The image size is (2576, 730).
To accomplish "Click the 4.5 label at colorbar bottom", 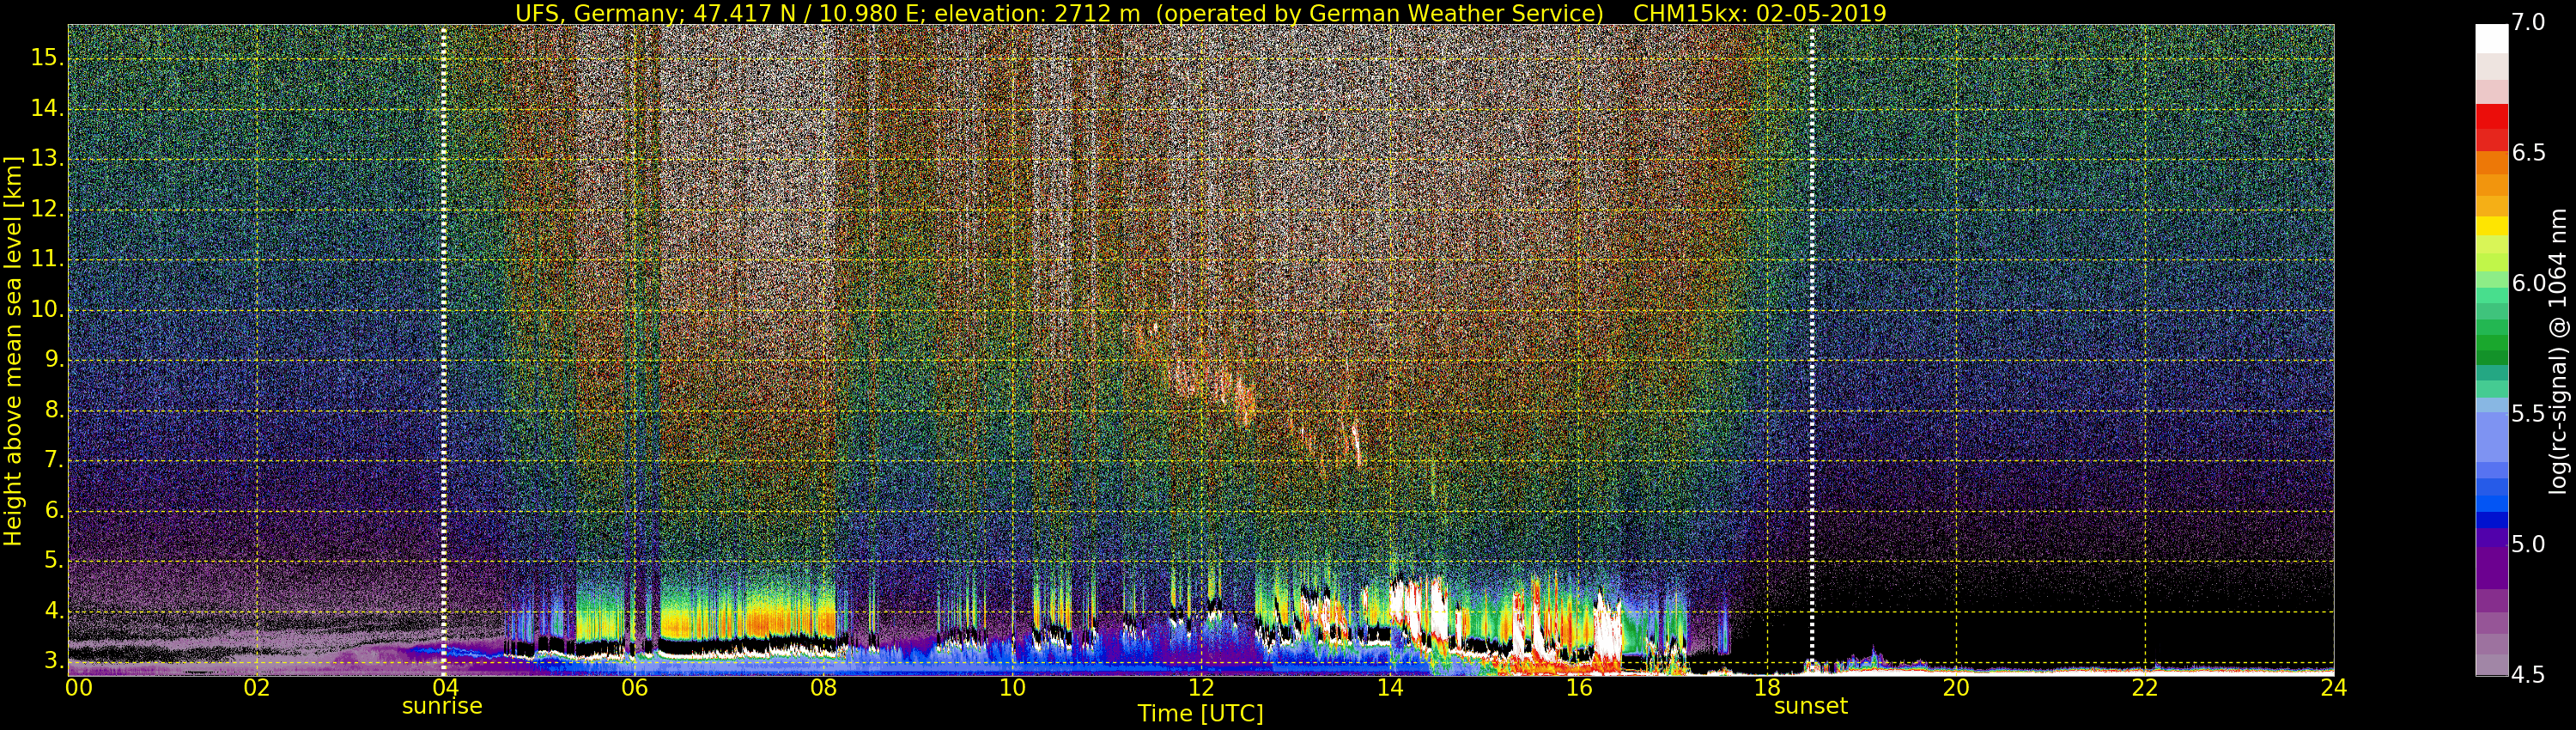I will 2528,674.
